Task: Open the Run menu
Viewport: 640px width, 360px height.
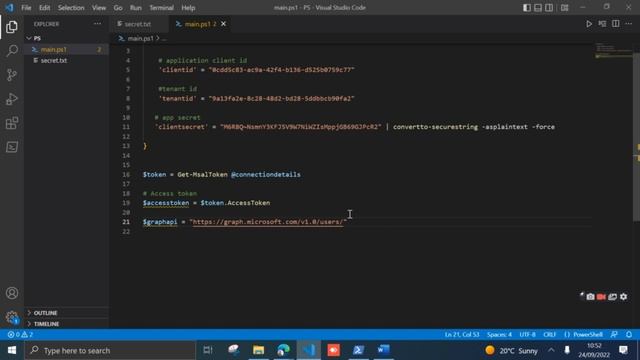Action: click(x=136, y=8)
